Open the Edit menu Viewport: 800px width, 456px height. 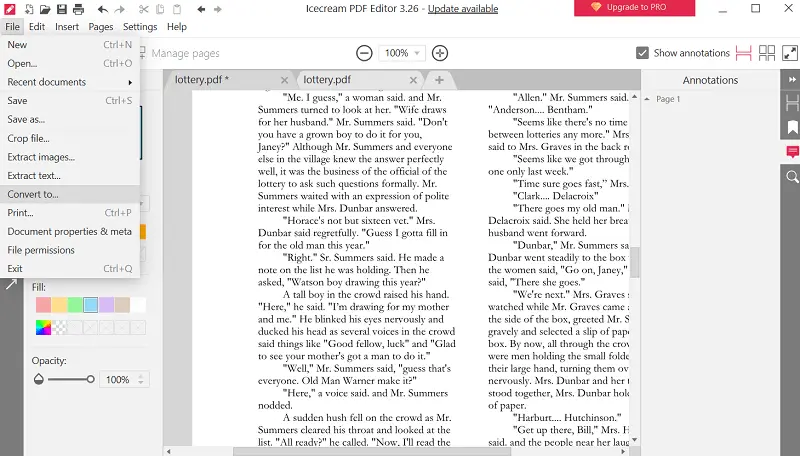pyautogui.click(x=37, y=27)
